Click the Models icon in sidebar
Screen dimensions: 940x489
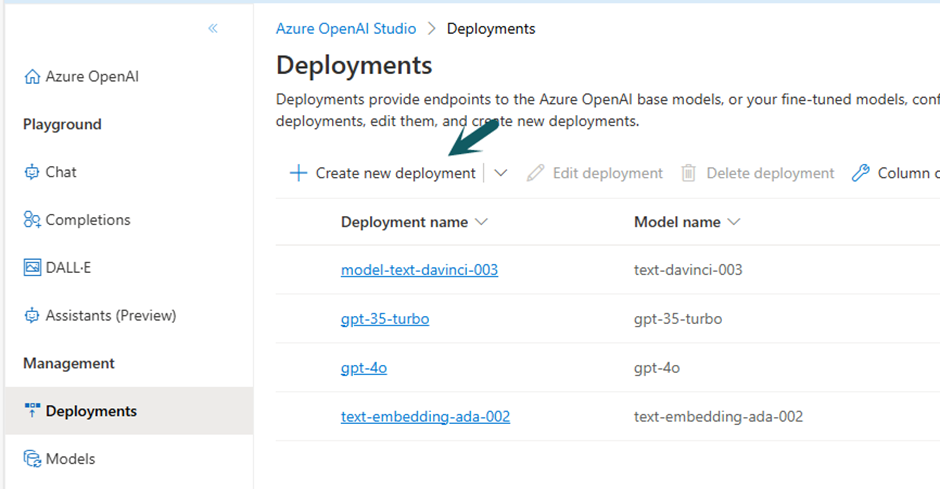click(x=32, y=459)
